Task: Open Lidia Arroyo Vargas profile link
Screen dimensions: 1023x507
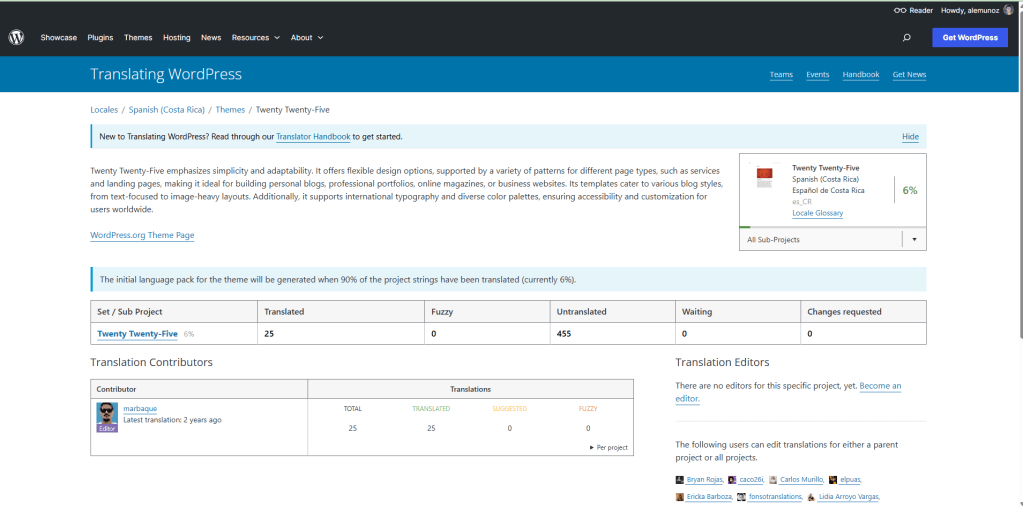Action: [x=849, y=497]
